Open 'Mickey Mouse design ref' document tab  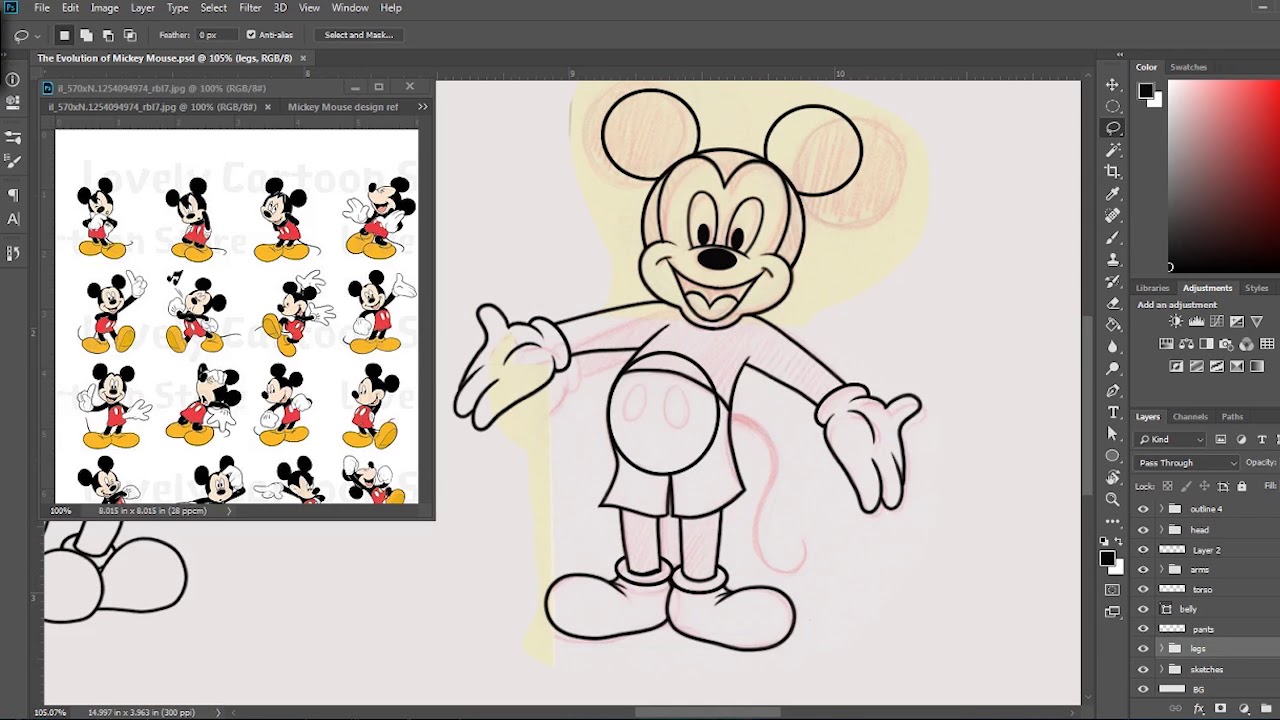tap(343, 107)
